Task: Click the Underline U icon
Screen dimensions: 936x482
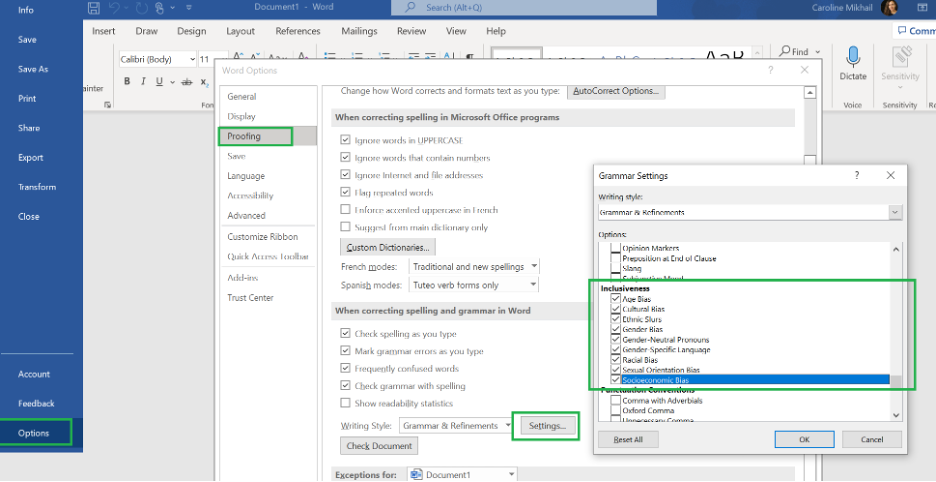Action: [159, 82]
